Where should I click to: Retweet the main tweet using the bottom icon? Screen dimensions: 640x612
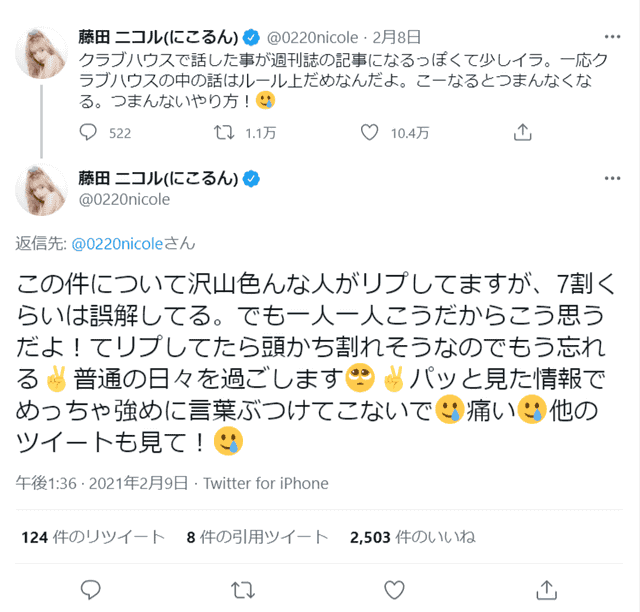(243, 590)
